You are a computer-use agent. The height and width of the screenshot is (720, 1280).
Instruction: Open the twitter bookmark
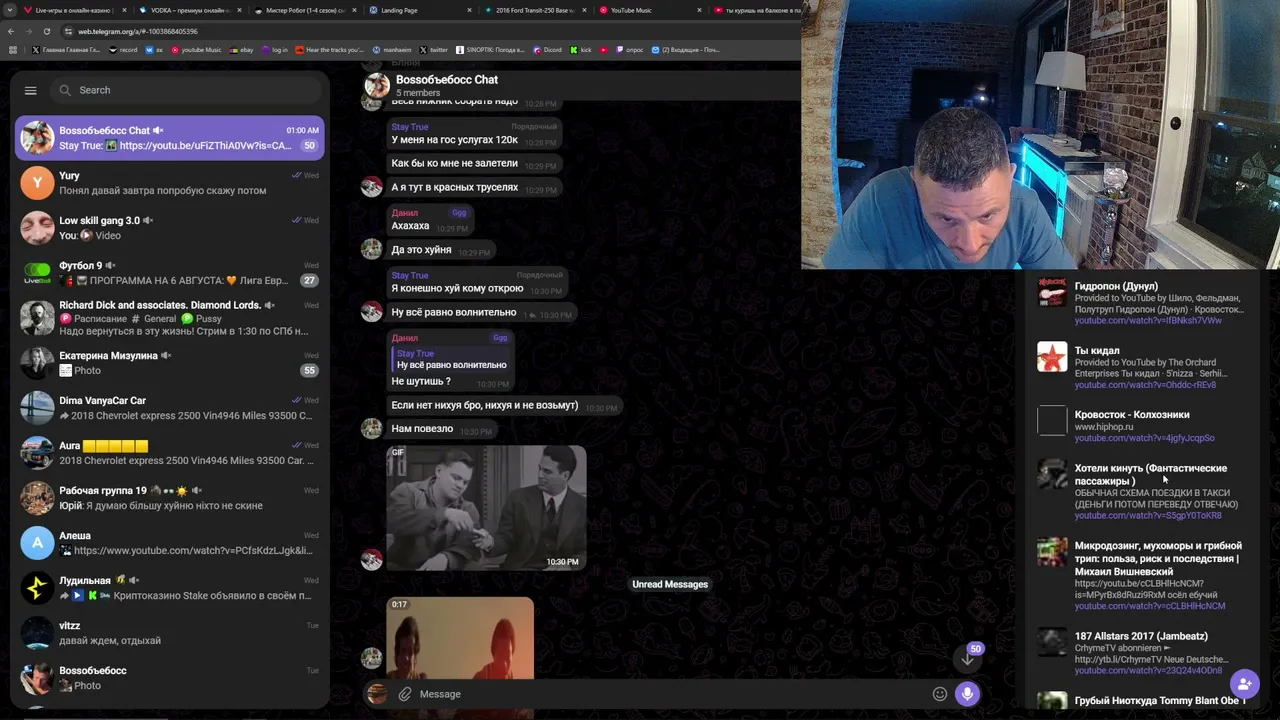[433, 50]
